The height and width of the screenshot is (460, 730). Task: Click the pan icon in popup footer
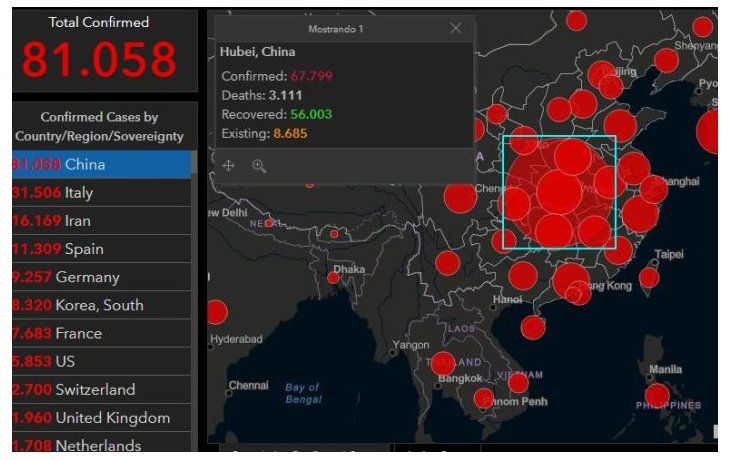click(229, 165)
